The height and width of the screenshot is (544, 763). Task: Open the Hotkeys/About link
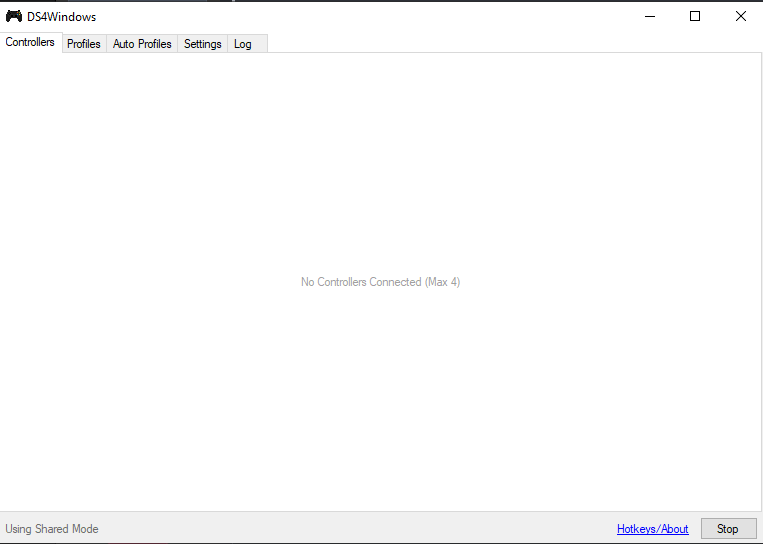point(653,529)
